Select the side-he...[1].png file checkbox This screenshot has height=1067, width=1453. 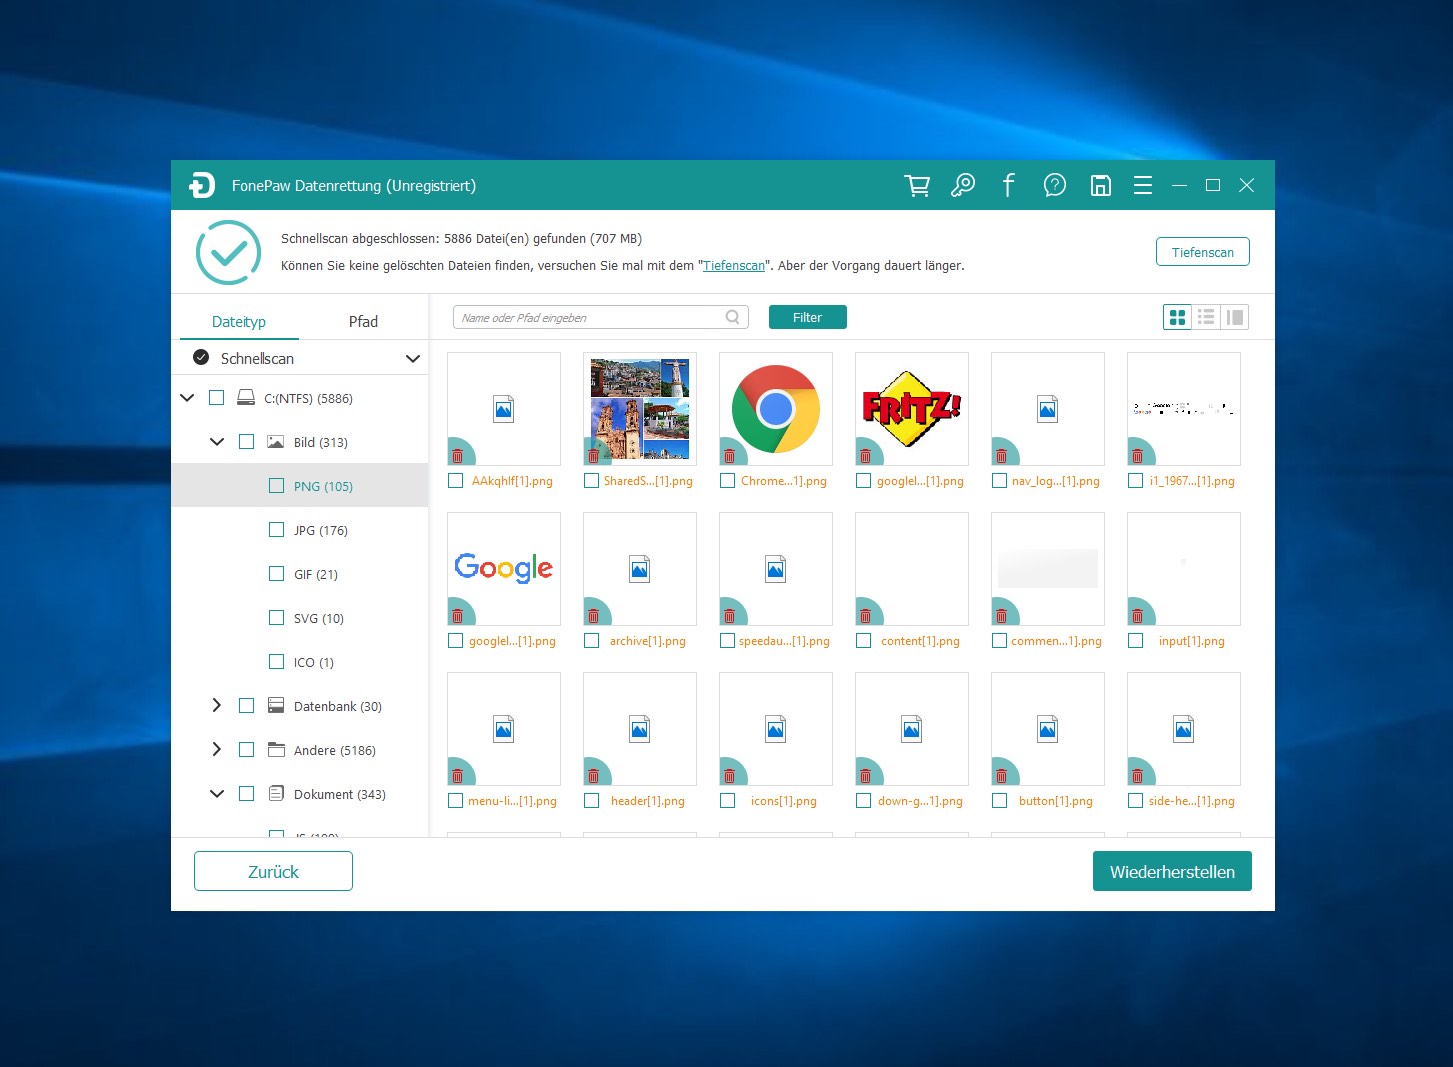pyautogui.click(x=1135, y=801)
